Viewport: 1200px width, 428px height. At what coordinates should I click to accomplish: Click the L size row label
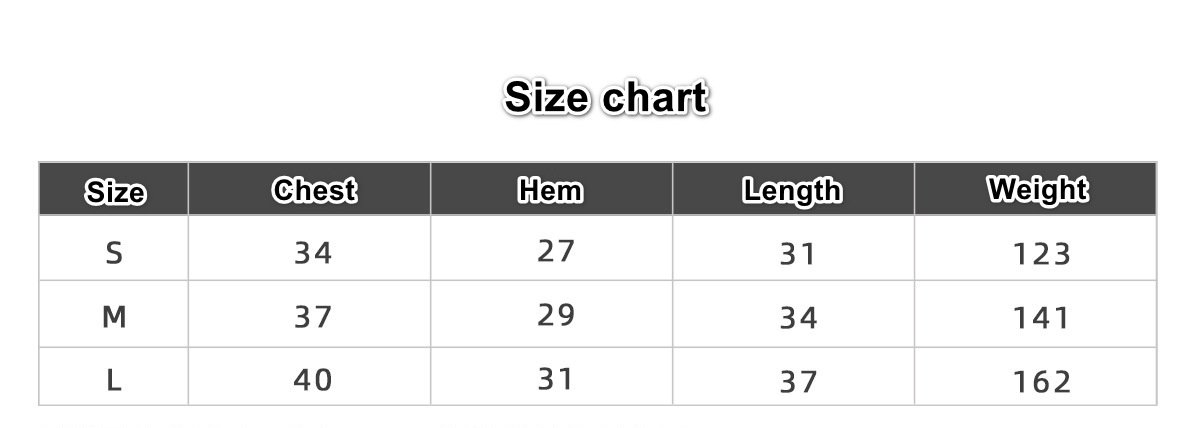click(114, 381)
